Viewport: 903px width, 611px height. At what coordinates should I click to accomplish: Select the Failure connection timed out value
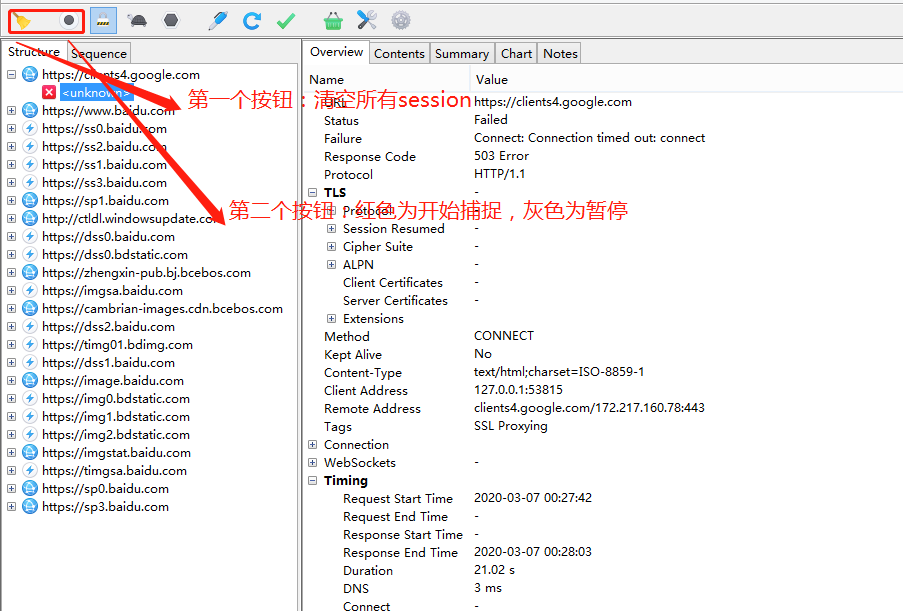click(589, 138)
